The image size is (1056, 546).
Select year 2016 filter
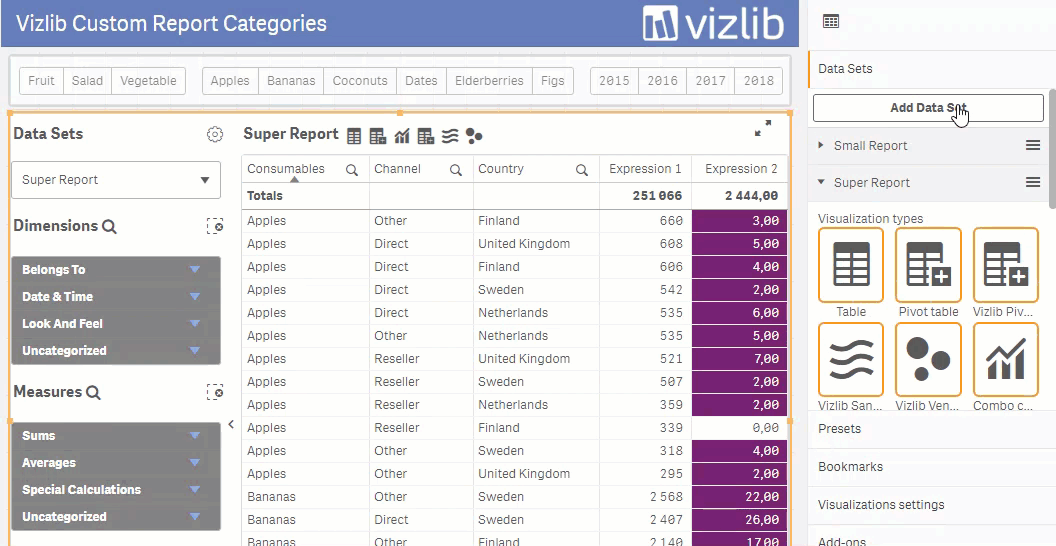tap(663, 81)
